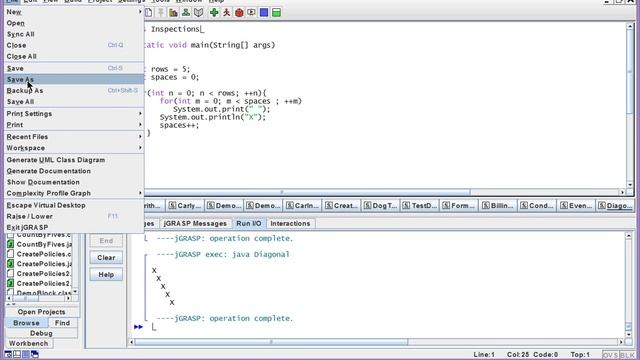Click the cascading windows icon at bottom-left

pos(35,354)
